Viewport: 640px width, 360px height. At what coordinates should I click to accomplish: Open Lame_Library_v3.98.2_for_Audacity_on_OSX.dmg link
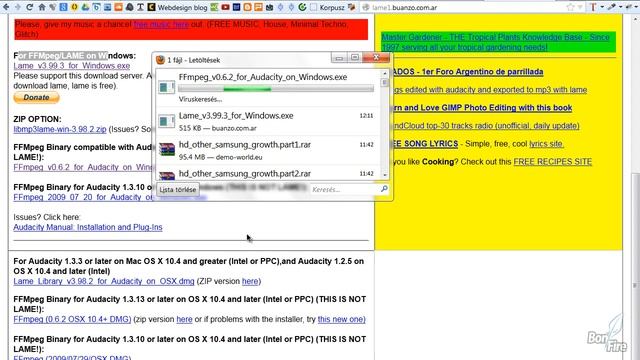[104, 281]
